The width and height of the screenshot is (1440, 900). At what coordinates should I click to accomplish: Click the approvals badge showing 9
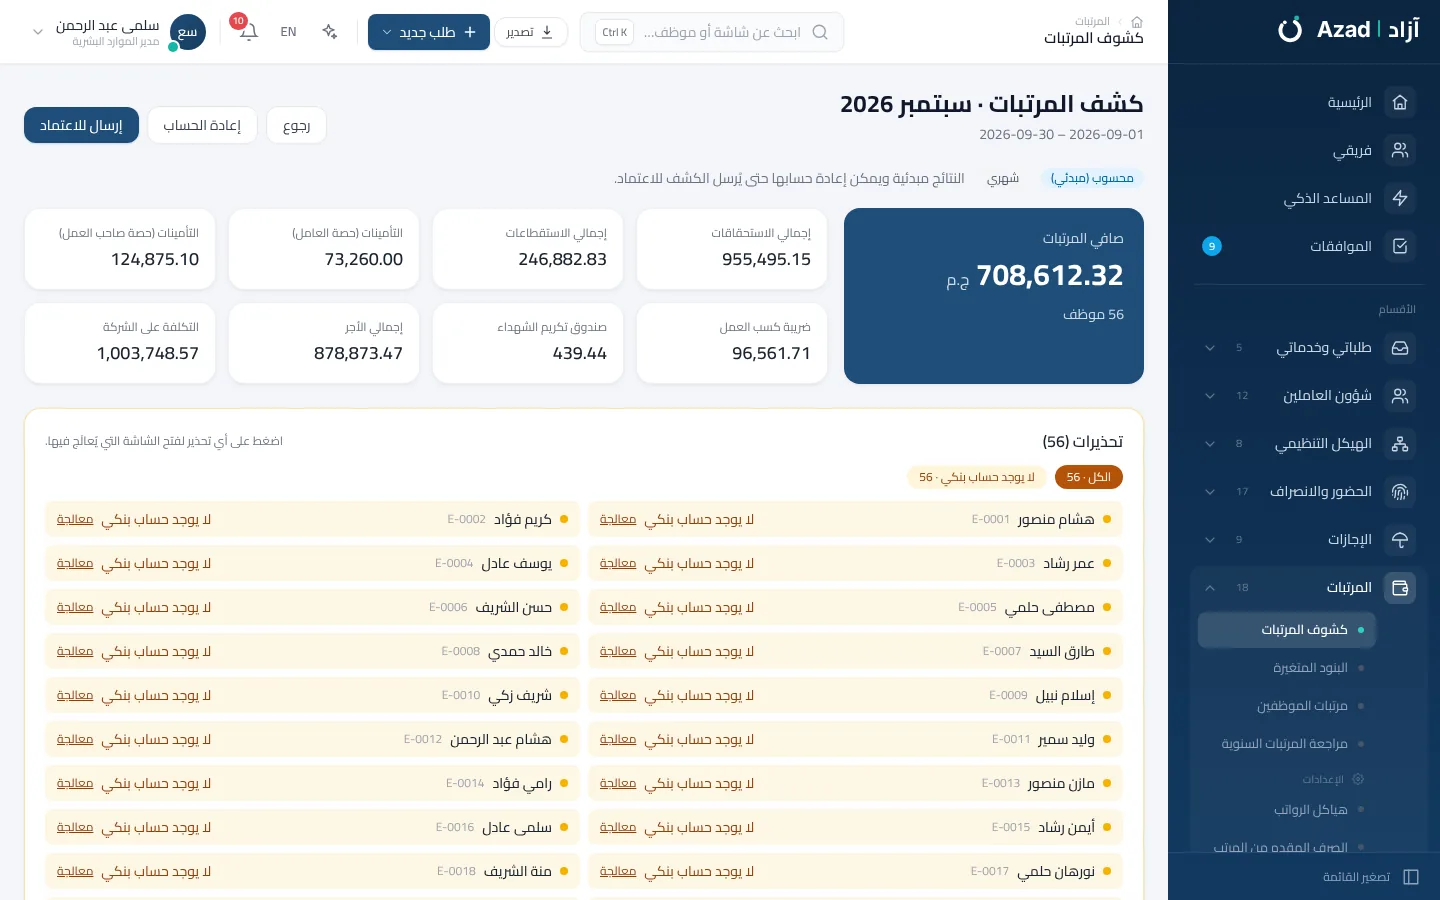(x=1212, y=246)
